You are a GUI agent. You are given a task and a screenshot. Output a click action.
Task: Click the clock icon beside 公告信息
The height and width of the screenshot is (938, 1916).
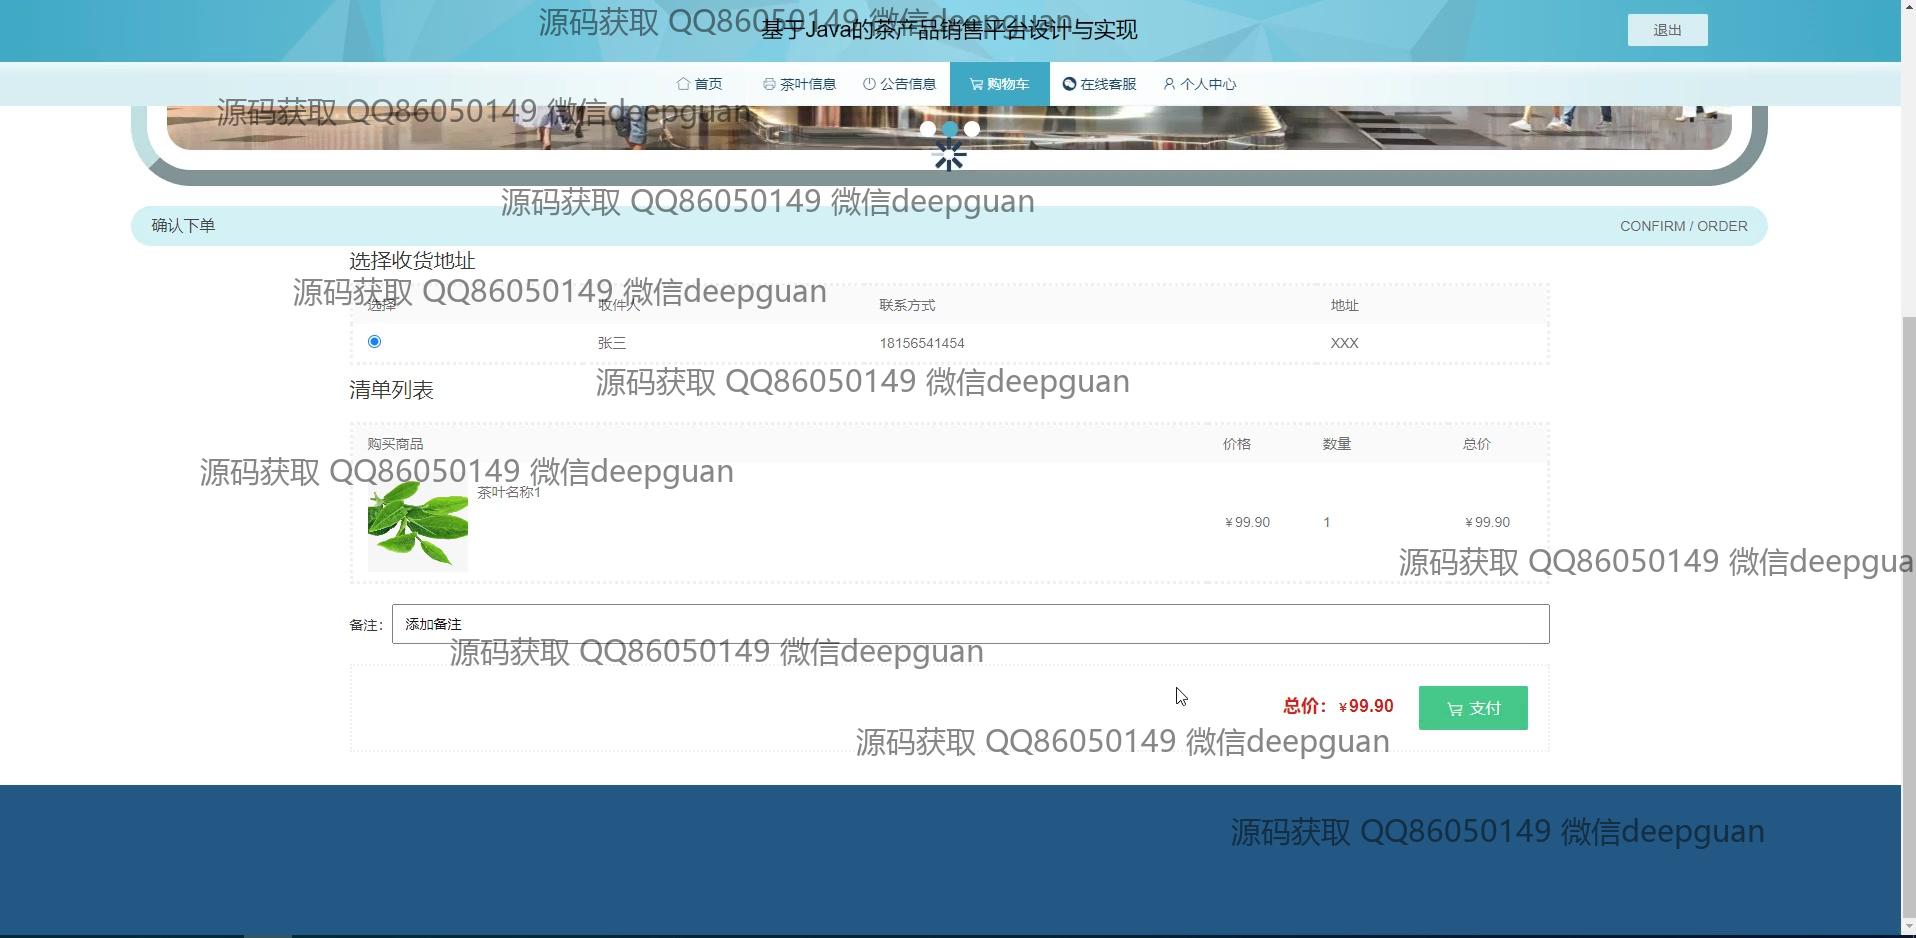click(869, 84)
